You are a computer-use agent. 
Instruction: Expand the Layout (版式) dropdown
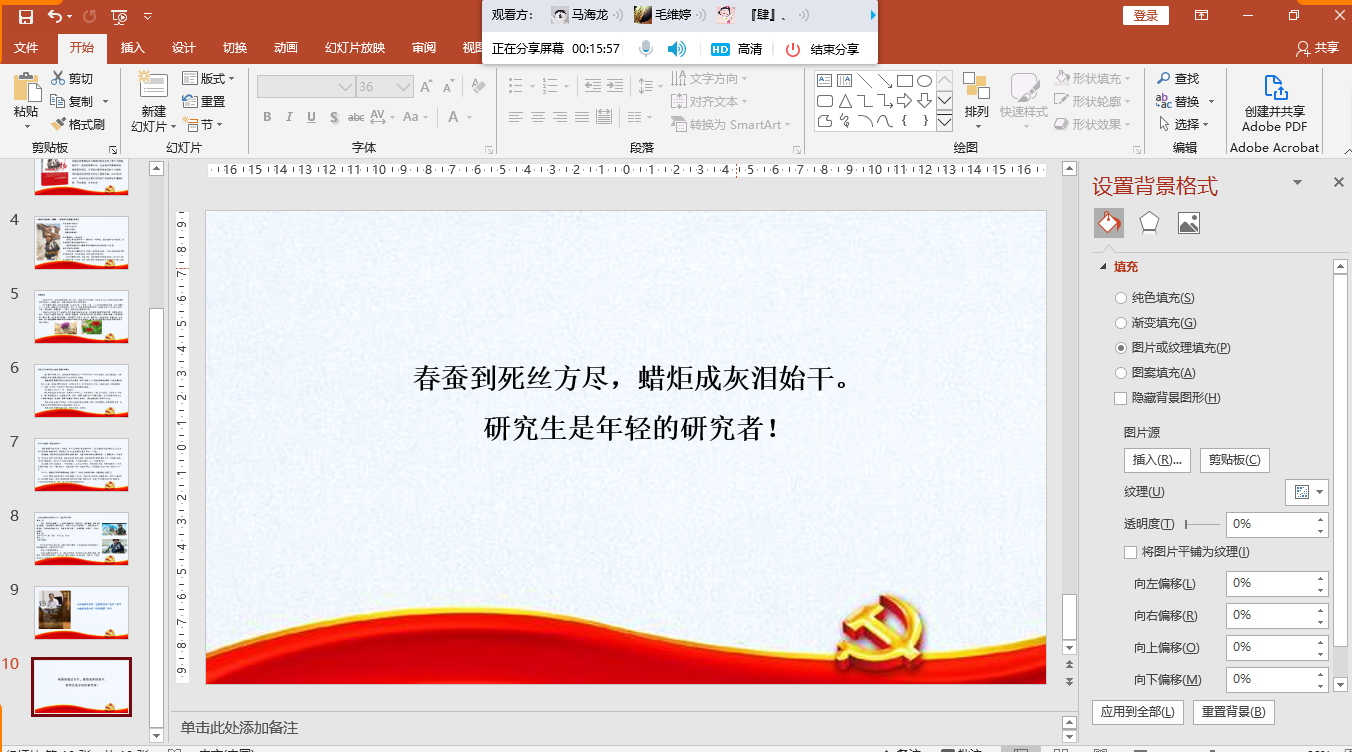[x=209, y=78]
